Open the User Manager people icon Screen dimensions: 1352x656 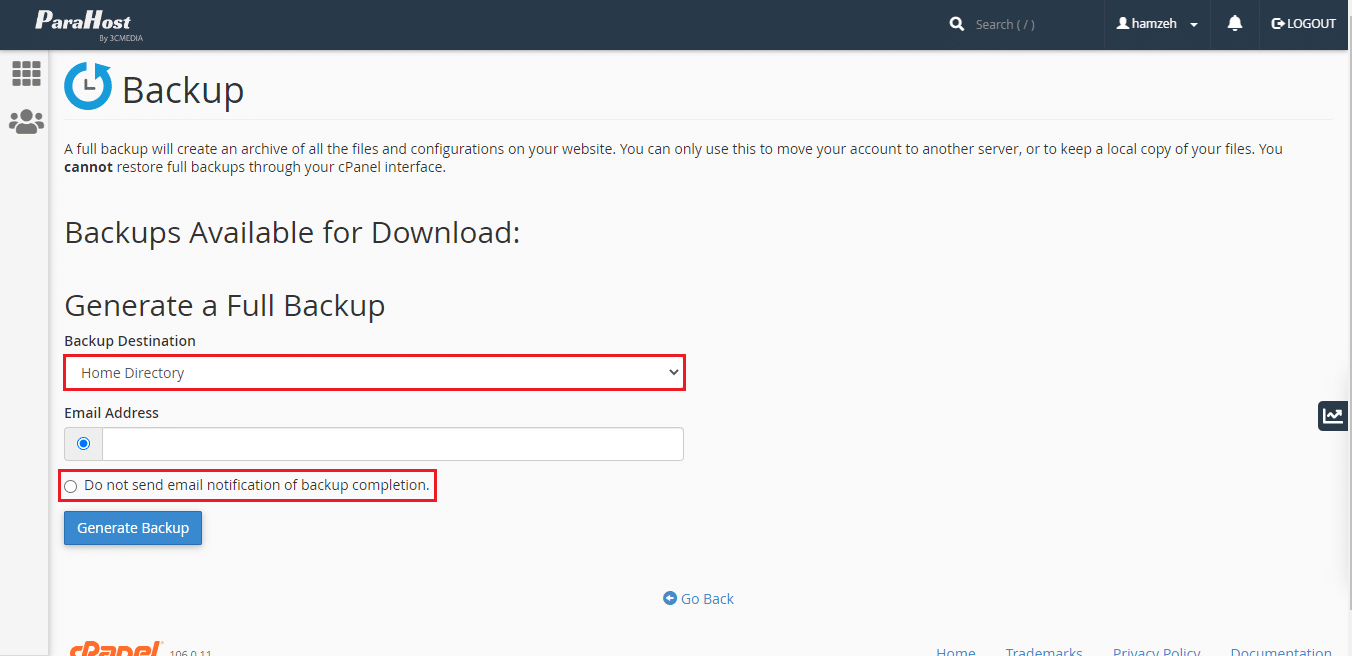[26, 122]
